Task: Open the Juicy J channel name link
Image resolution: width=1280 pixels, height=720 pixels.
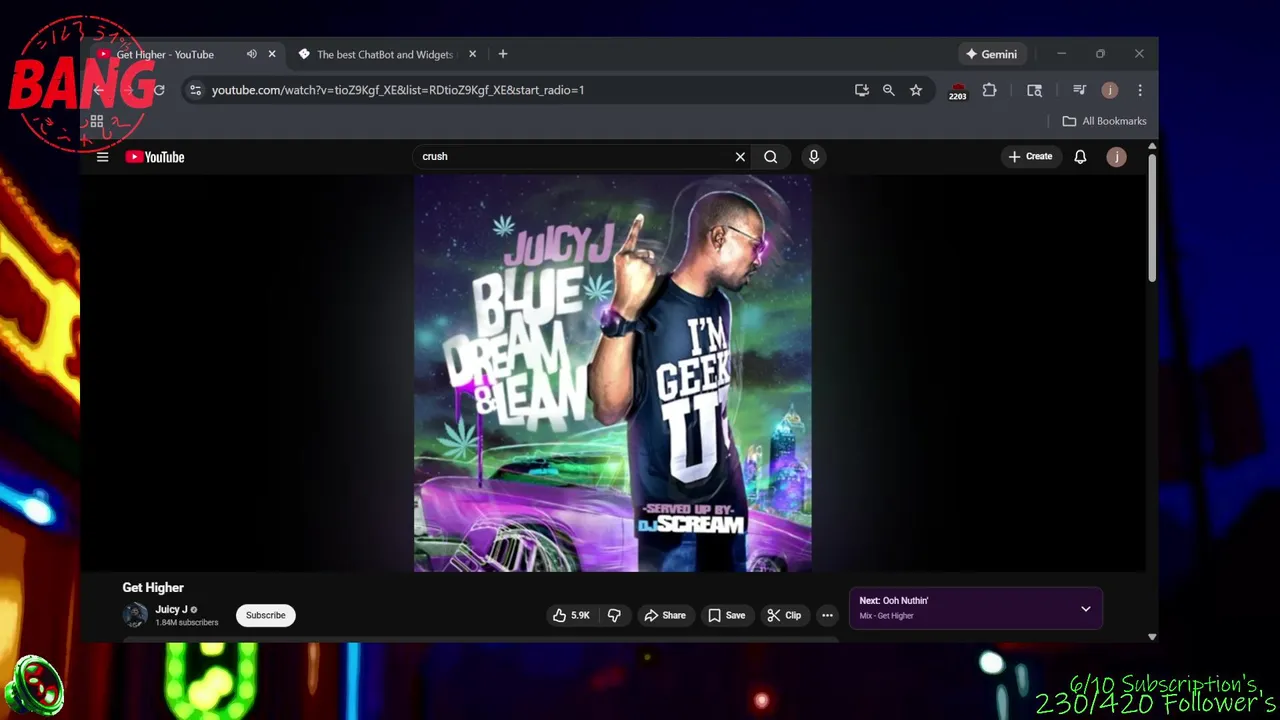Action: [x=171, y=609]
